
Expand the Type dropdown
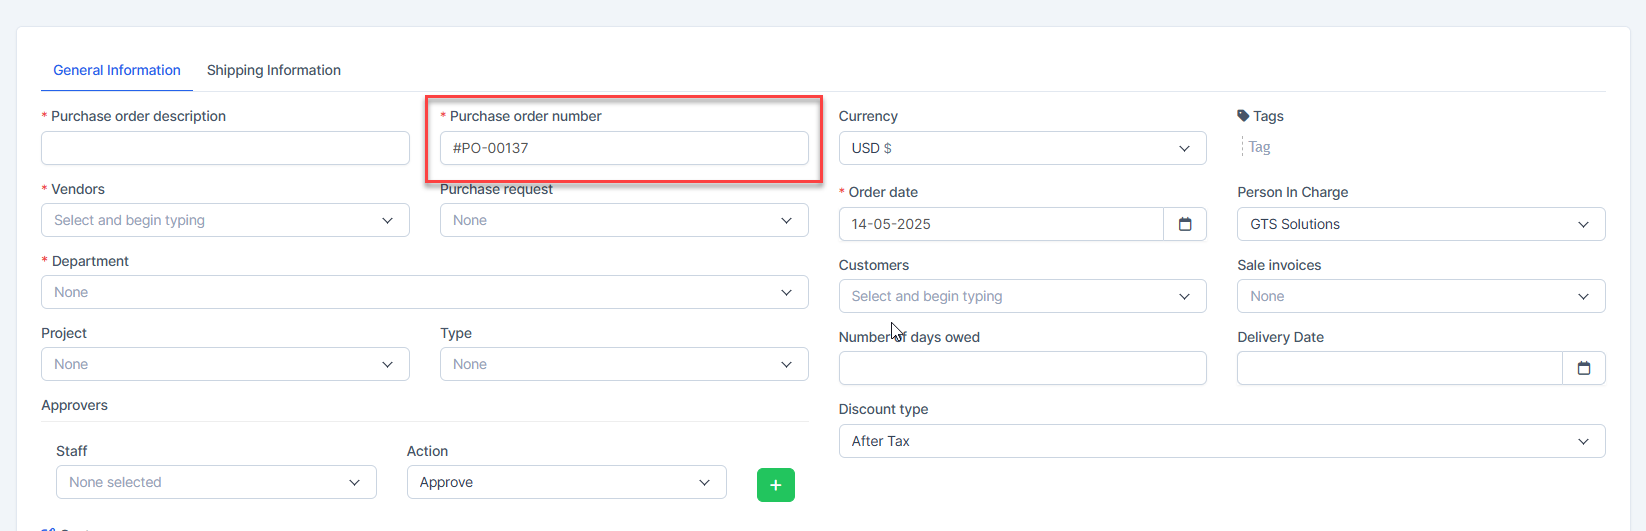tap(623, 364)
